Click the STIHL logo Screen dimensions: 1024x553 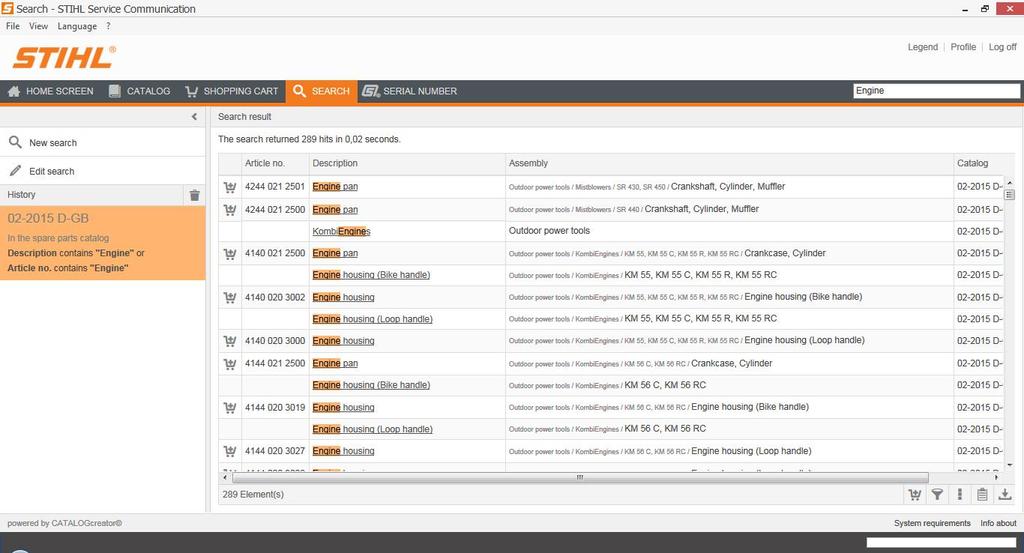(x=64, y=57)
